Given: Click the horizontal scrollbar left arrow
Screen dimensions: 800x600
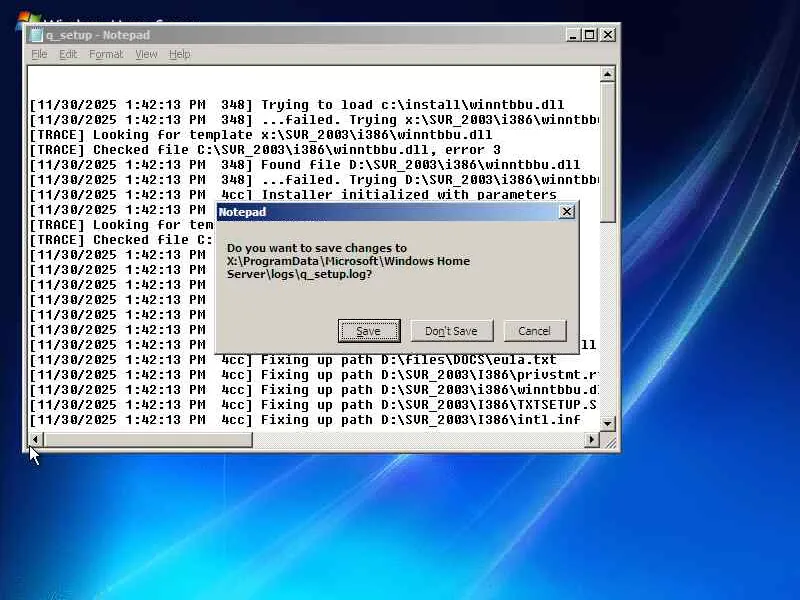Looking at the screenshot, I should [35, 439].
